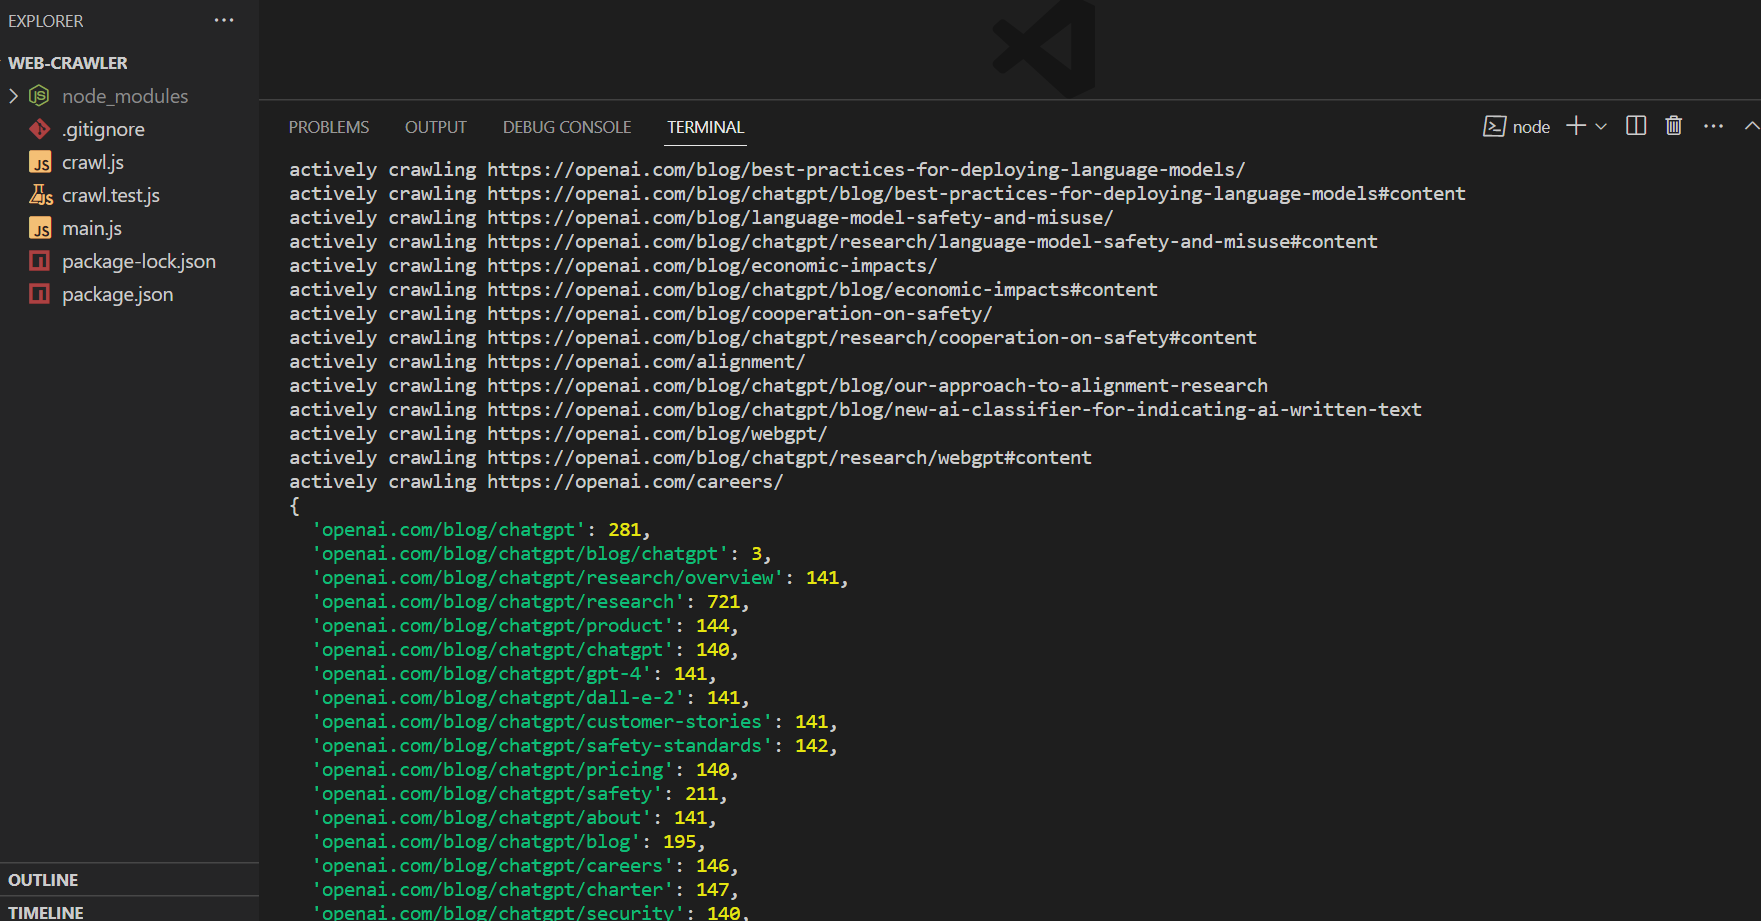Image resolution: width=1761 pixels, height=921 pixels.
Task: Click the 'chatgpt/about' output line
Action: tap(514, 818)
